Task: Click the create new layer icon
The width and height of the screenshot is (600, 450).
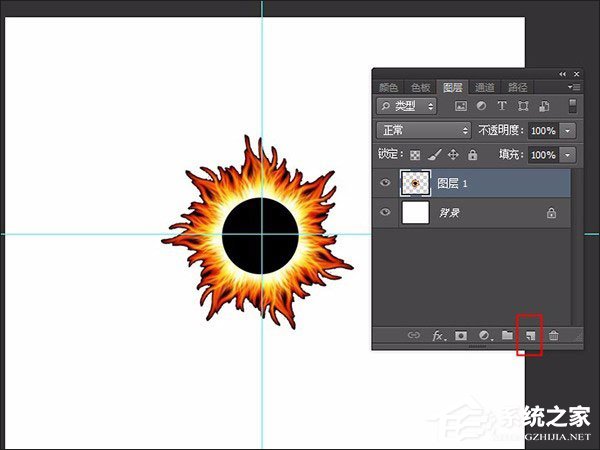Action: click(530, 337)
